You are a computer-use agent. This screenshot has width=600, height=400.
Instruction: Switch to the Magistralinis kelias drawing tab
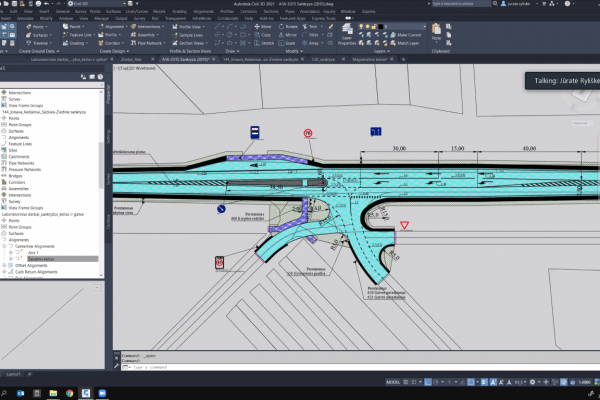point(370,59)
